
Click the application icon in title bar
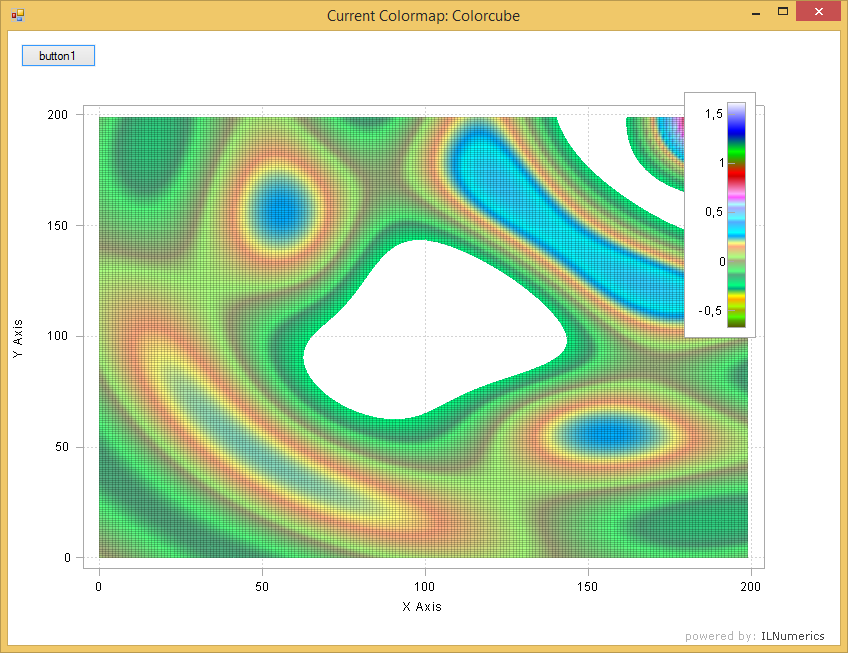pyautogui.click(x=18, y=15)
